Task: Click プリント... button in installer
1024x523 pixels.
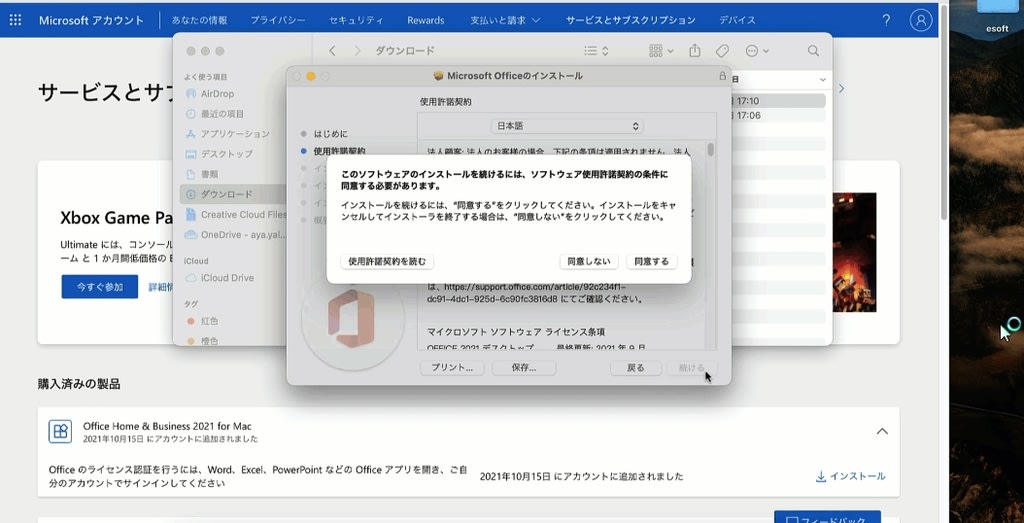Action: pyautogui.click(x=452, y=368)
